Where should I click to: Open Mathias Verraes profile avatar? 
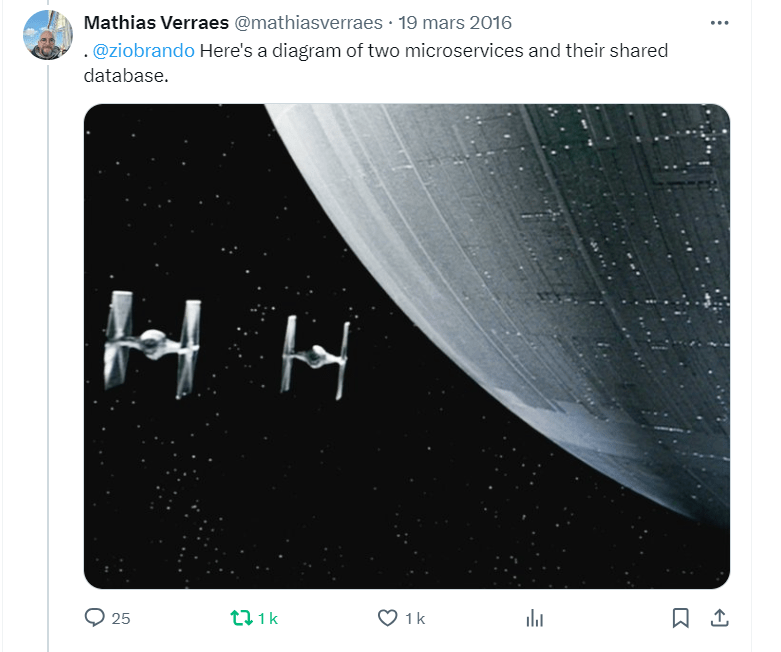[48, 35]
